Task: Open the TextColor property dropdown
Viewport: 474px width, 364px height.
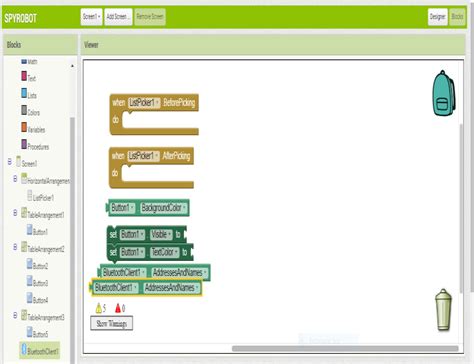Action: [165, 252]
